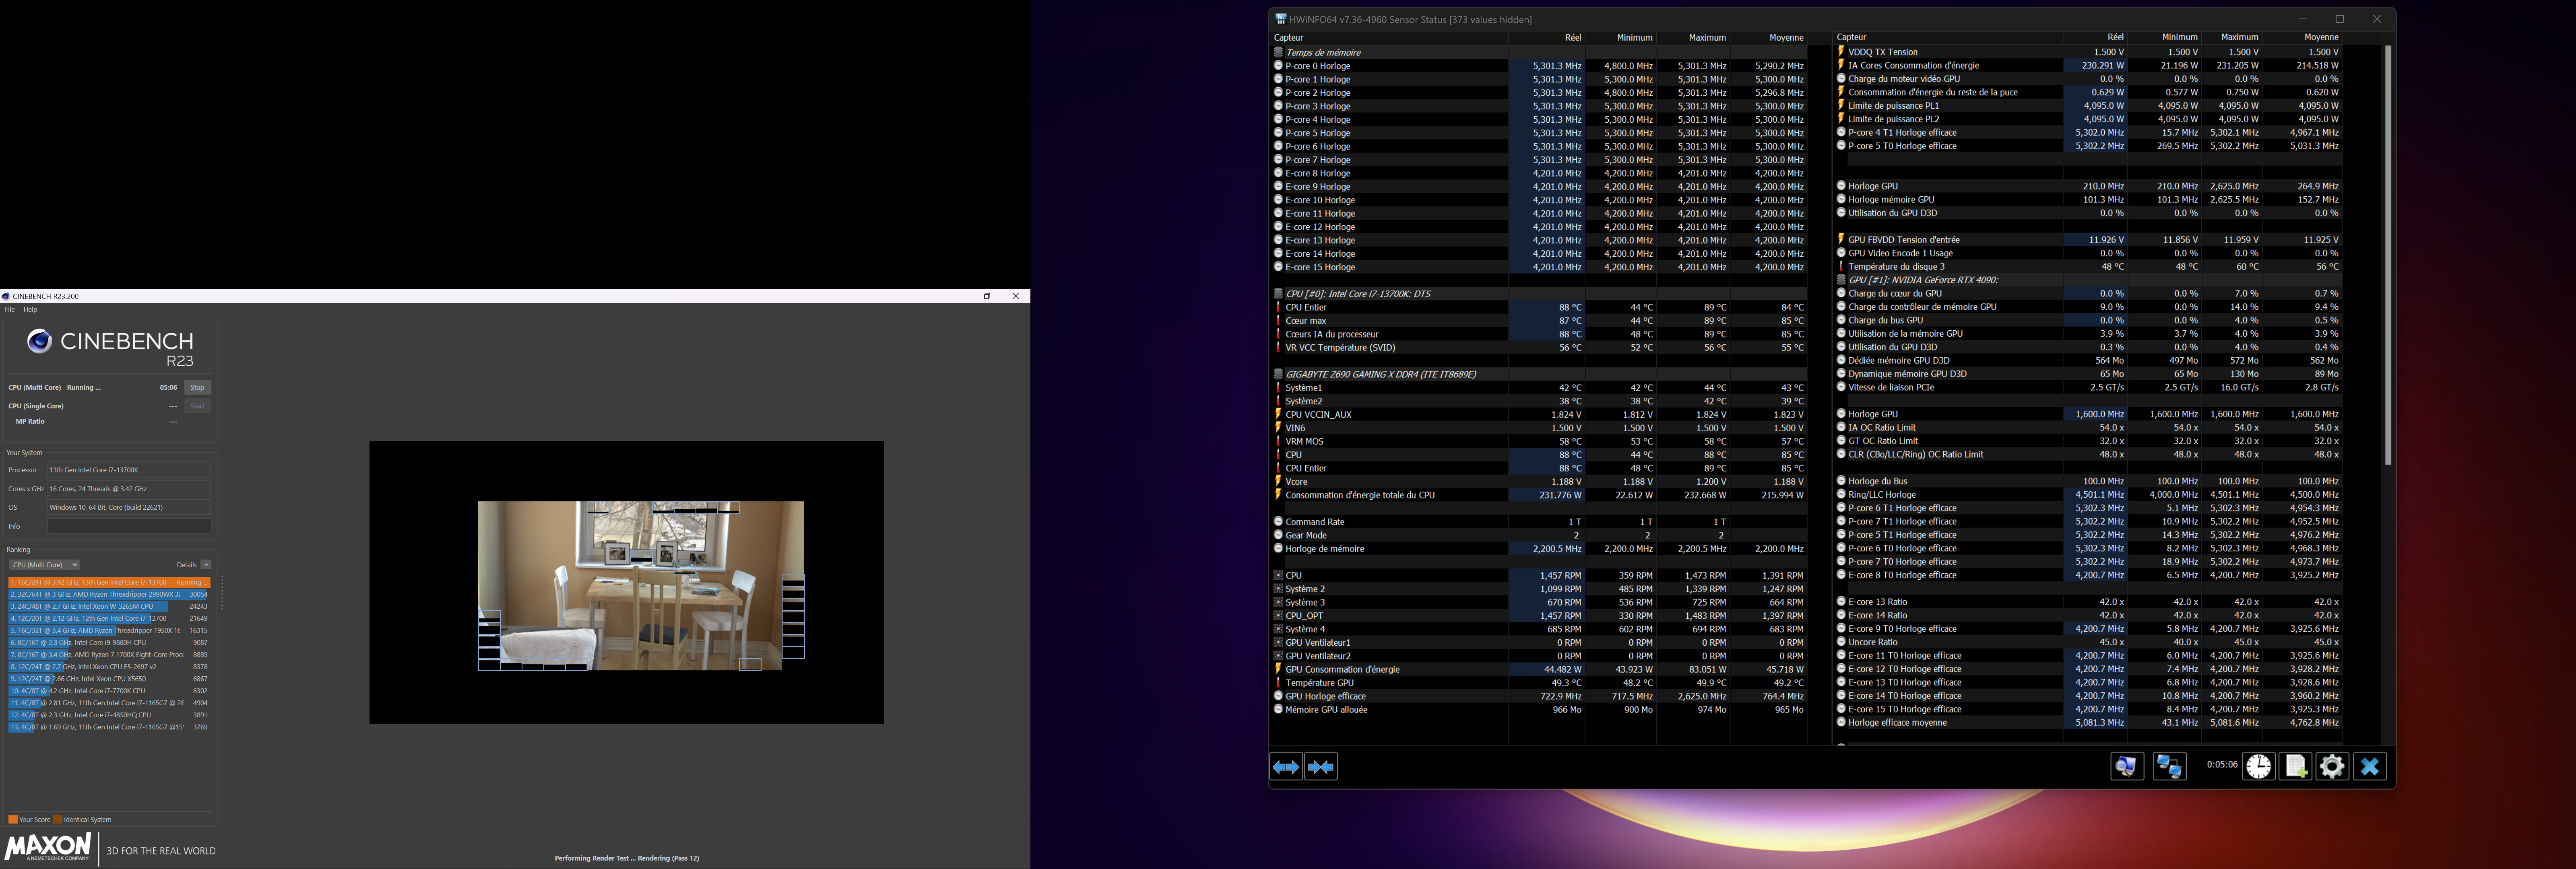Click the collapse columns inward-arrows icon
The image size is (2576, 869).
(x=1321, y=767)
